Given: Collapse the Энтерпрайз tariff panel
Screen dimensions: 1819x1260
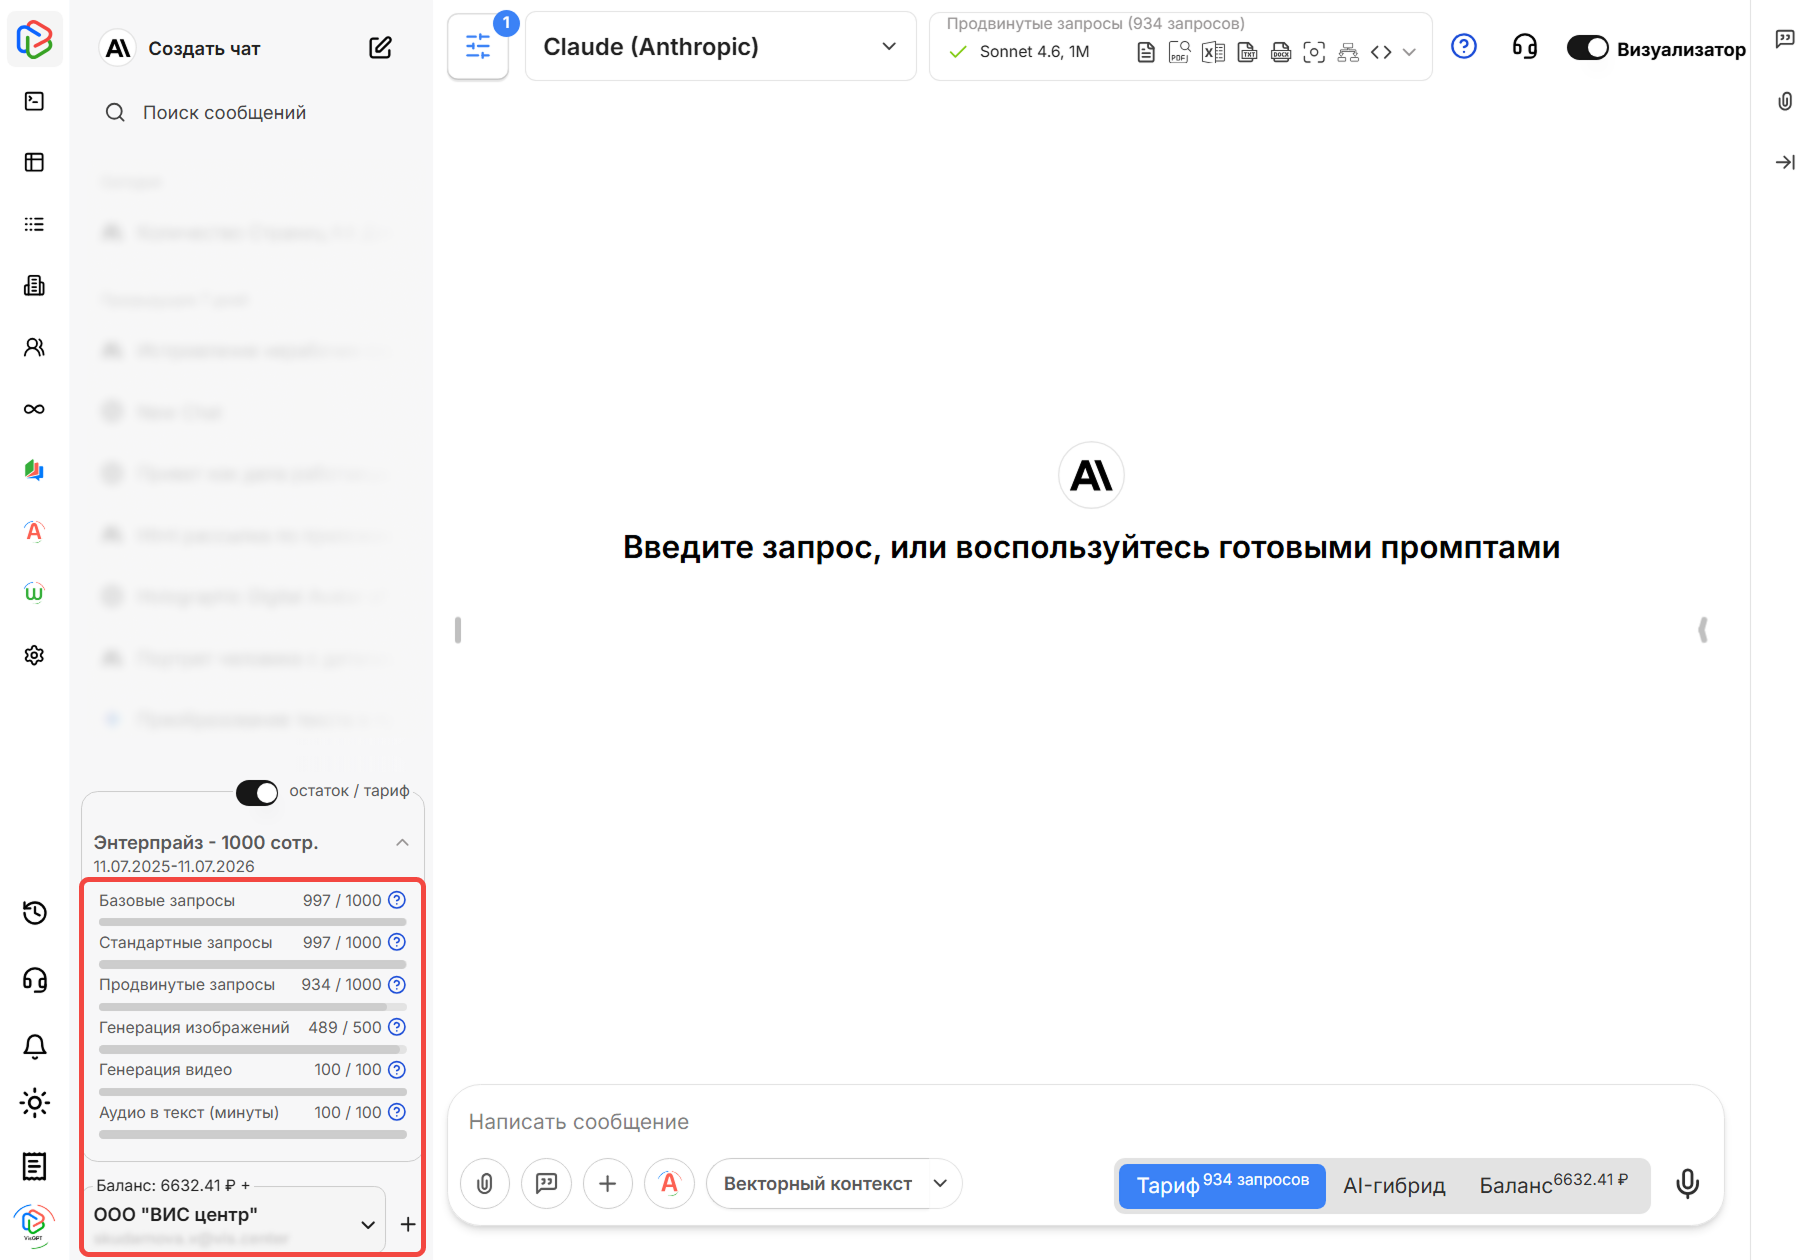Looking at the screenshot, I should pyautogui.click(x=402, y=843).
